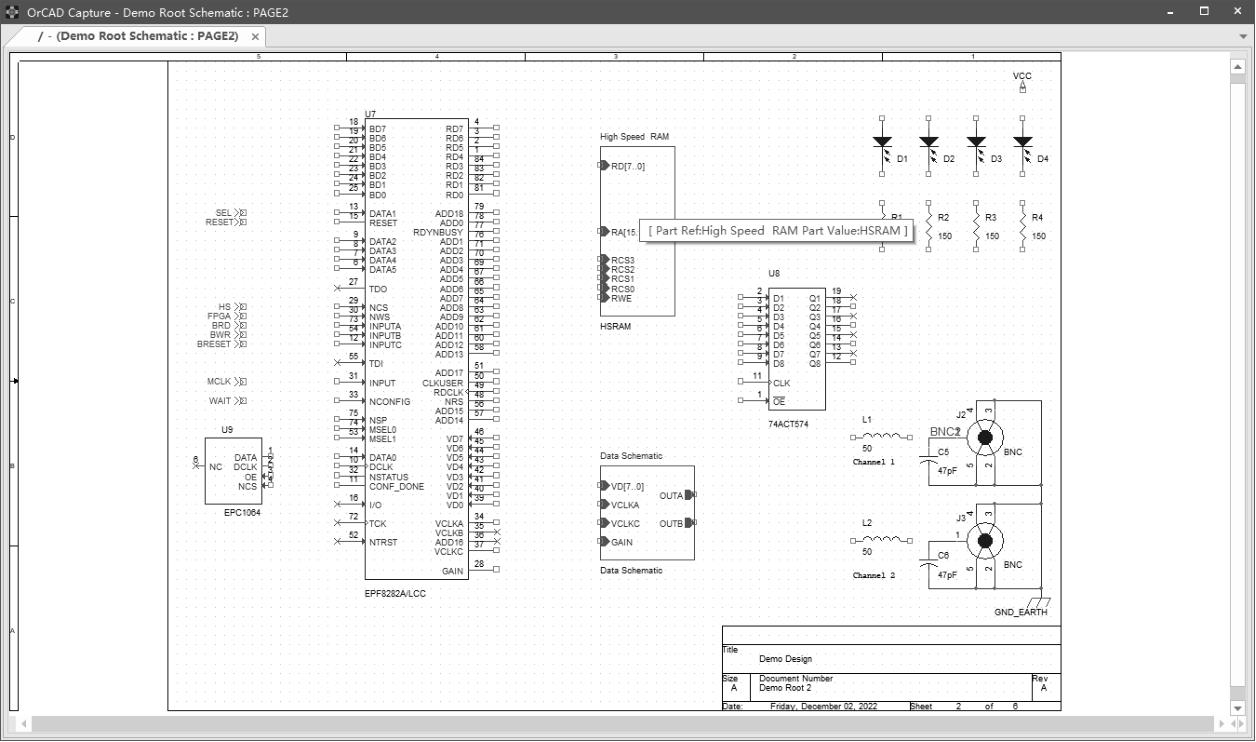Screen dimensions: 1256x742
Task: Select the "BNC2" text near J2
Action: 945,432
